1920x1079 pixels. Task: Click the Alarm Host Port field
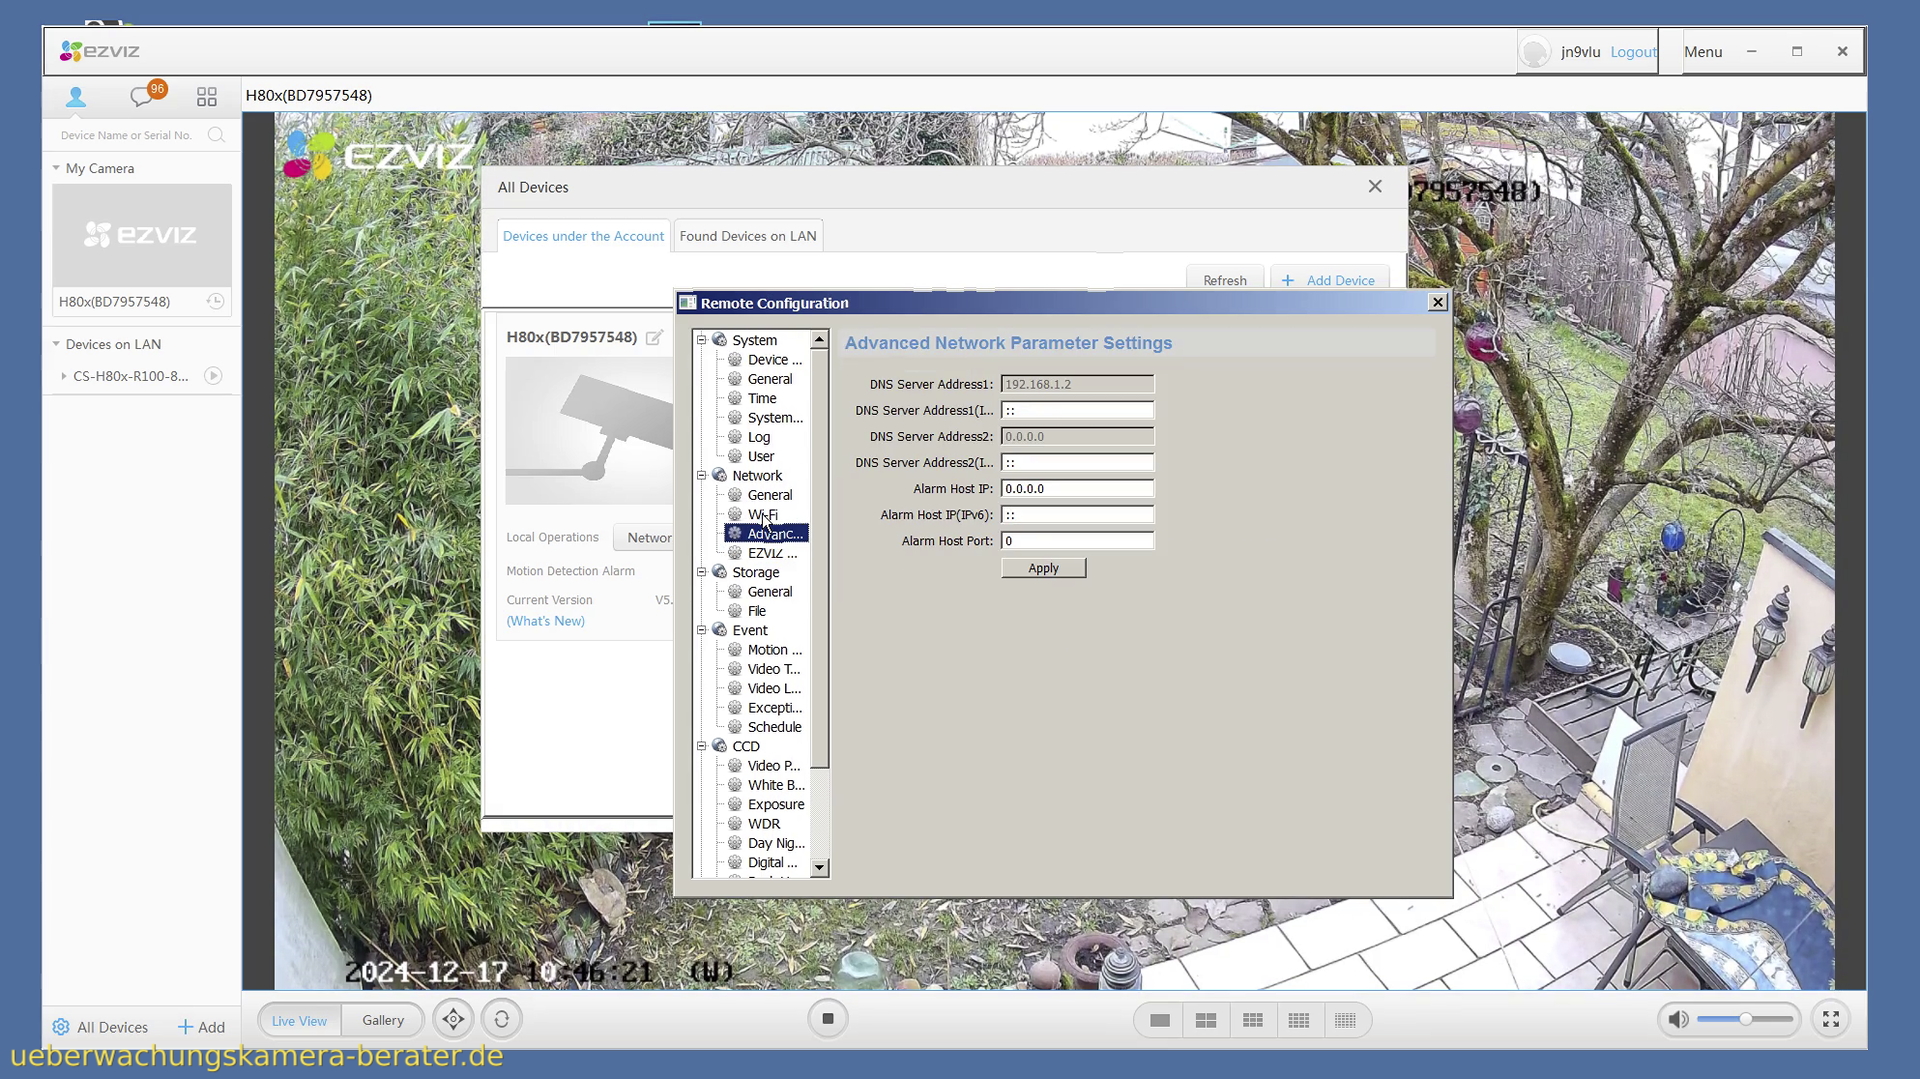pos(1077,541)
